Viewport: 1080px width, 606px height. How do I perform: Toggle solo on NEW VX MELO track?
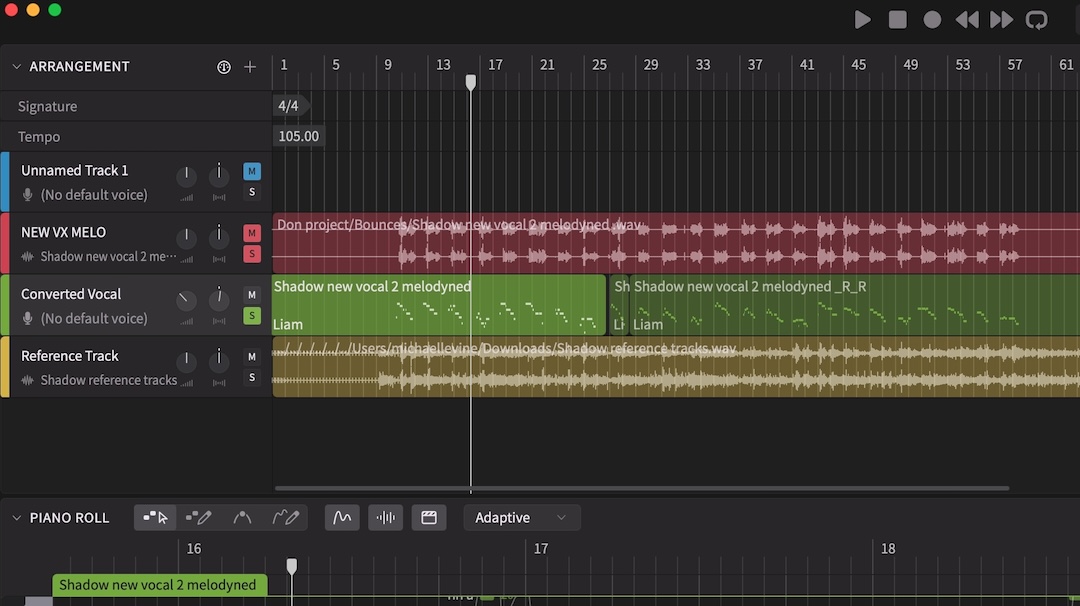(252, 254)
